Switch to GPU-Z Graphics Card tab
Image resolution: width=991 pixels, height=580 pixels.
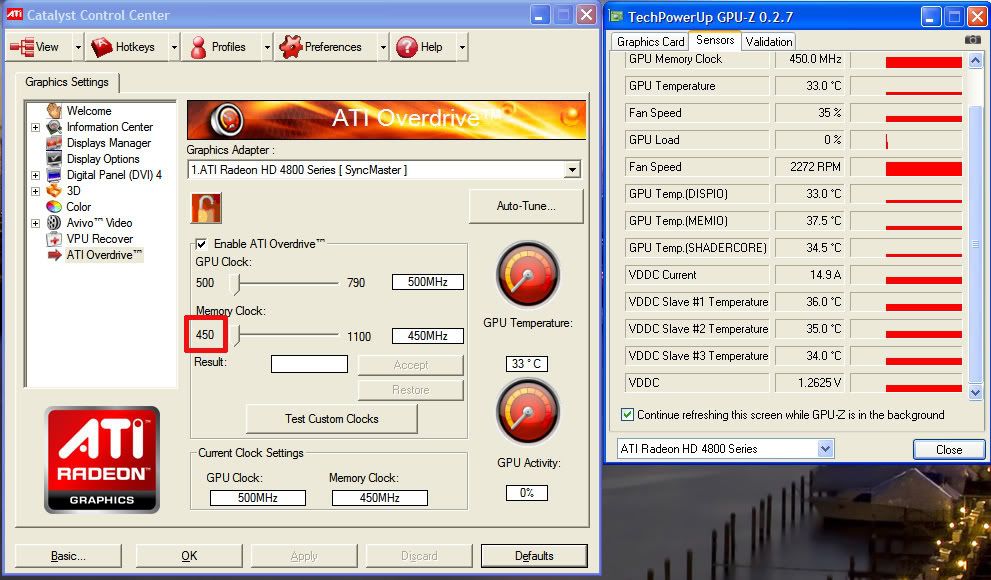point(650,42)
